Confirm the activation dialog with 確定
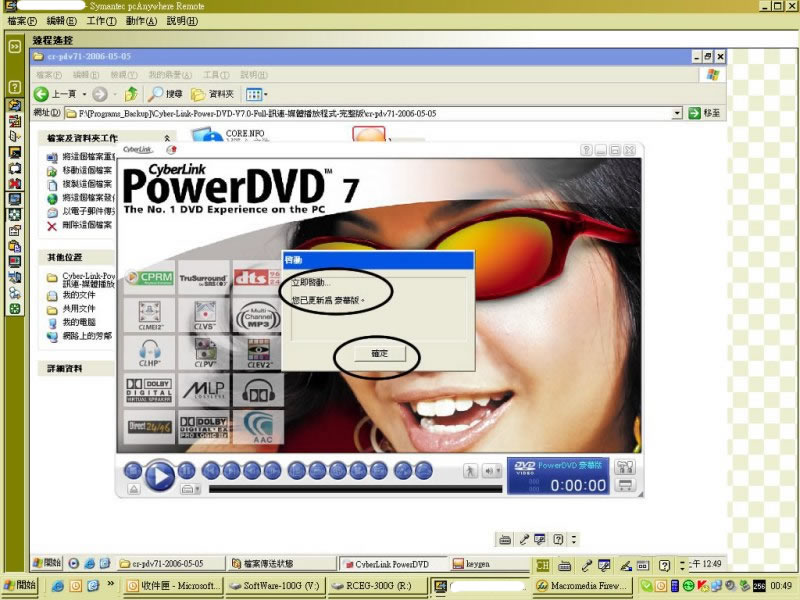The image size is (800, 600). pyautogui.click(x=380, y=353)
